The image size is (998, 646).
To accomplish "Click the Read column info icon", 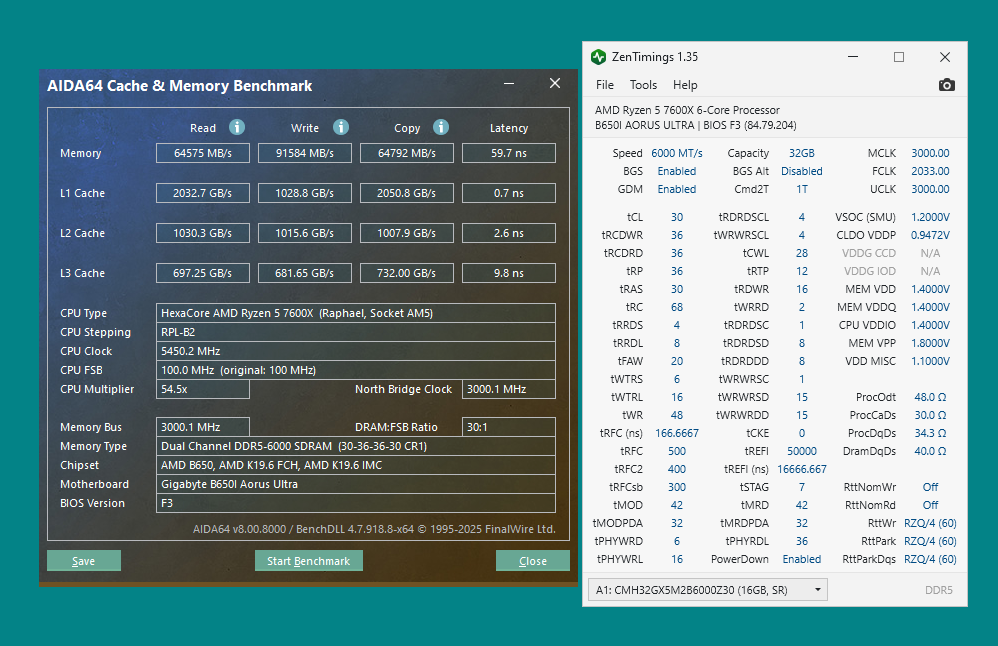I will pos(237,127).
